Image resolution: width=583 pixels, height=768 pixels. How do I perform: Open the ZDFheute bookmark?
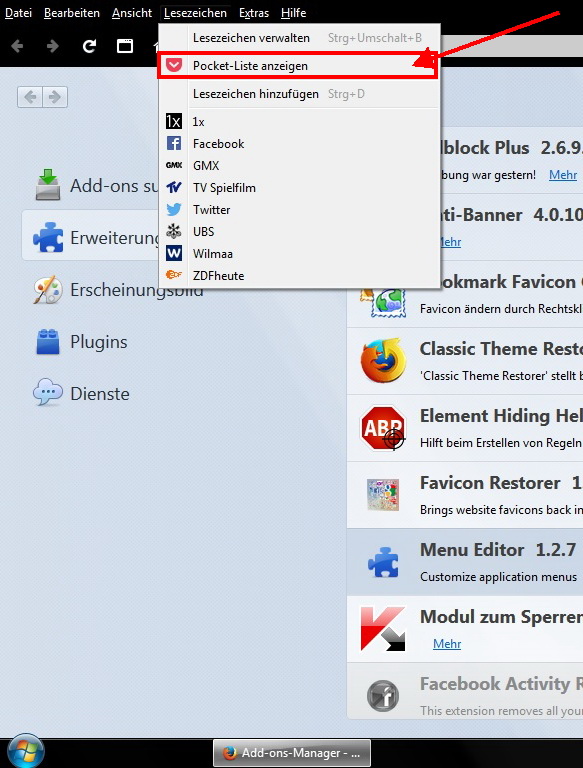tap(299, 276)
